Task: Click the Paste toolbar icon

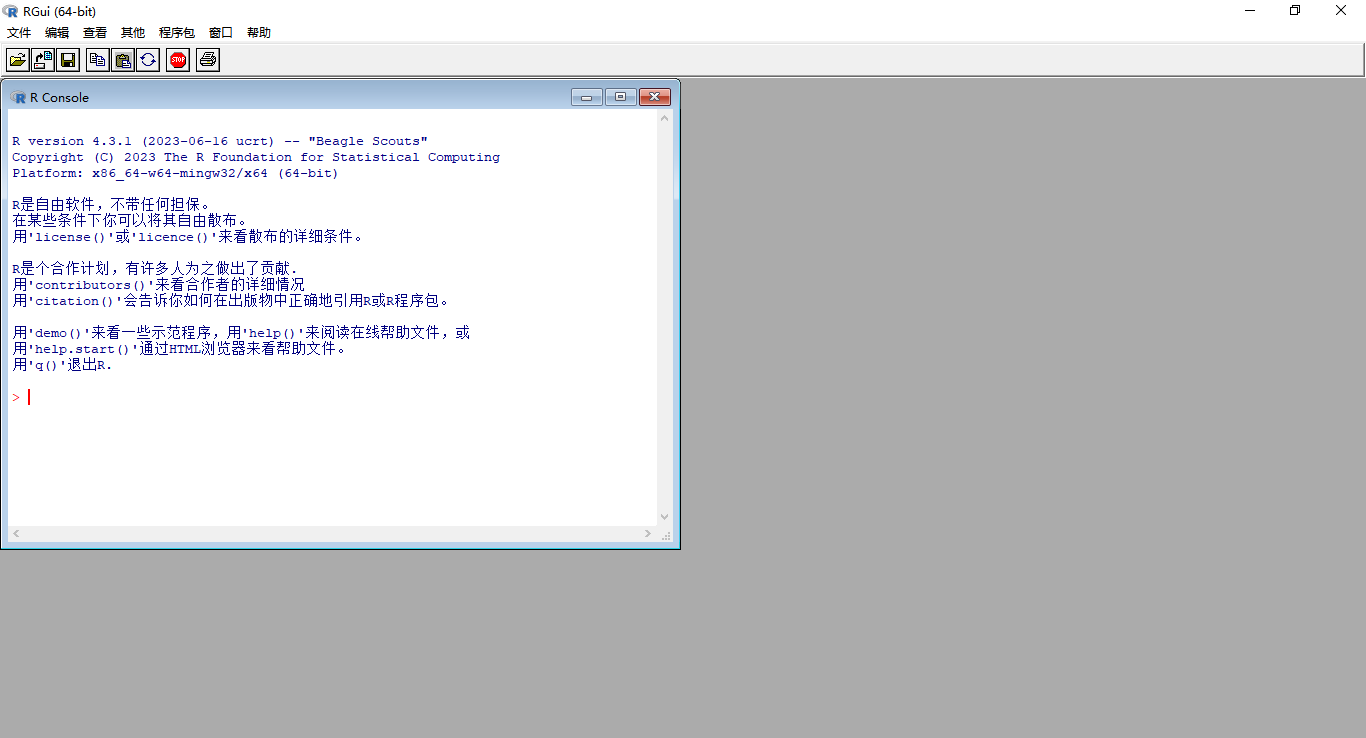Action: [123, 60]
